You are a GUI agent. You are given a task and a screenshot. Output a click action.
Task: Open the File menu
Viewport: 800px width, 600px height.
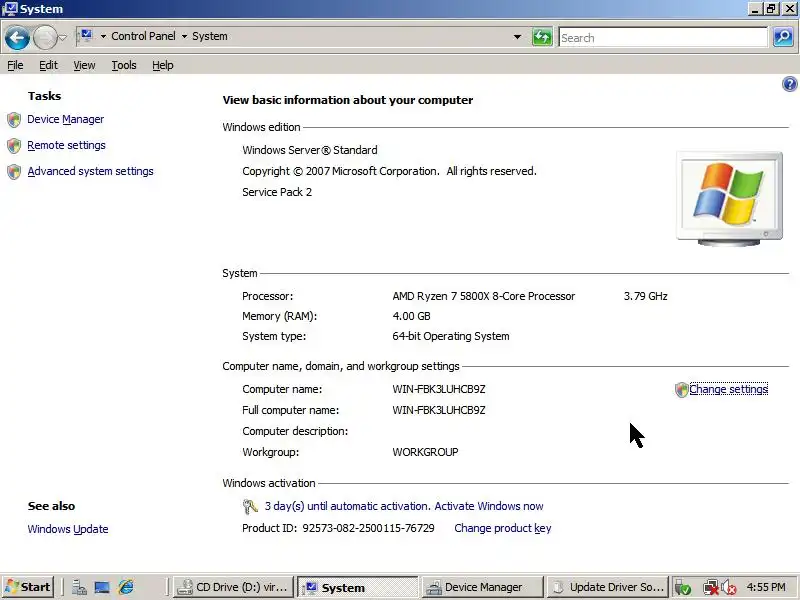pos(15,65)
